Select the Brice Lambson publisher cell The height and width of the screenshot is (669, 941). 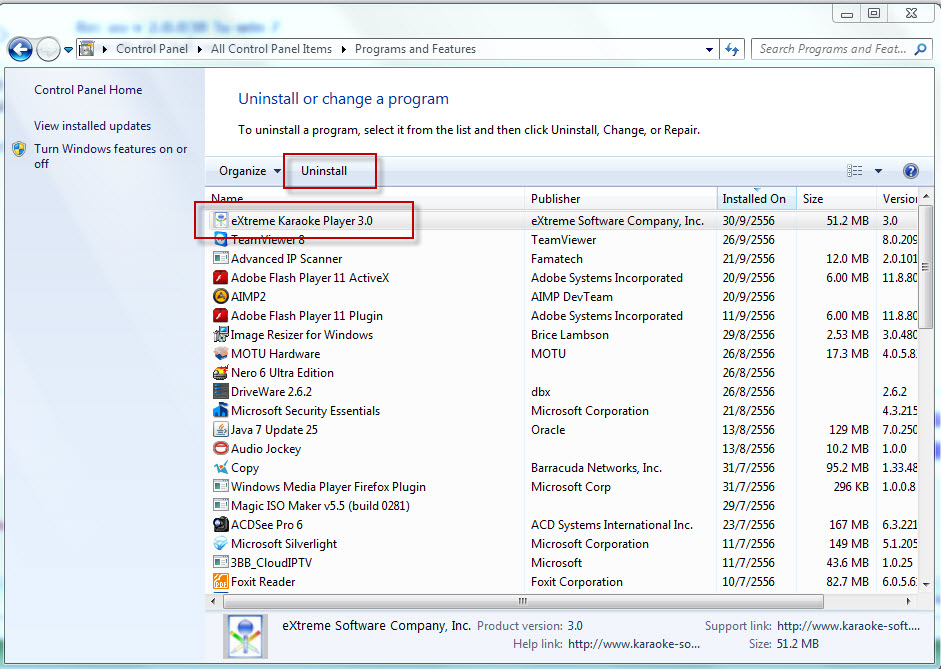pos(570,335)
